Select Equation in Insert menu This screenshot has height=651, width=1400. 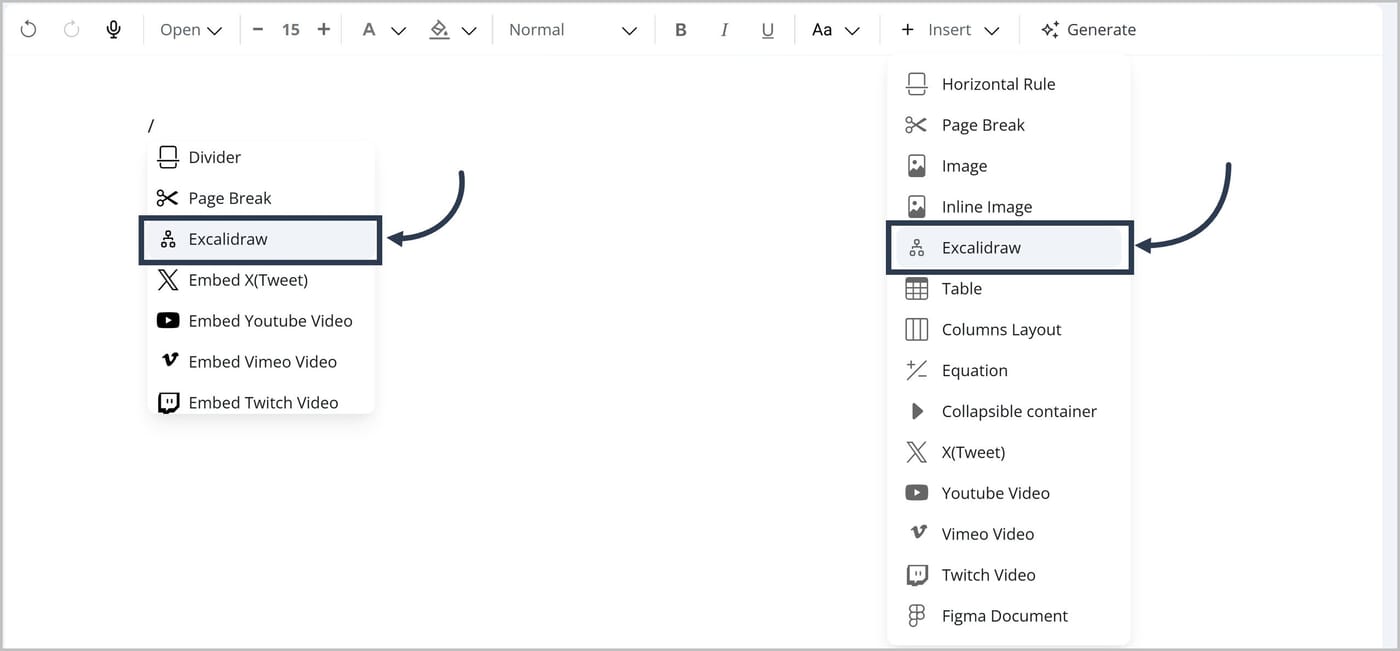[x=1009, y=371]
